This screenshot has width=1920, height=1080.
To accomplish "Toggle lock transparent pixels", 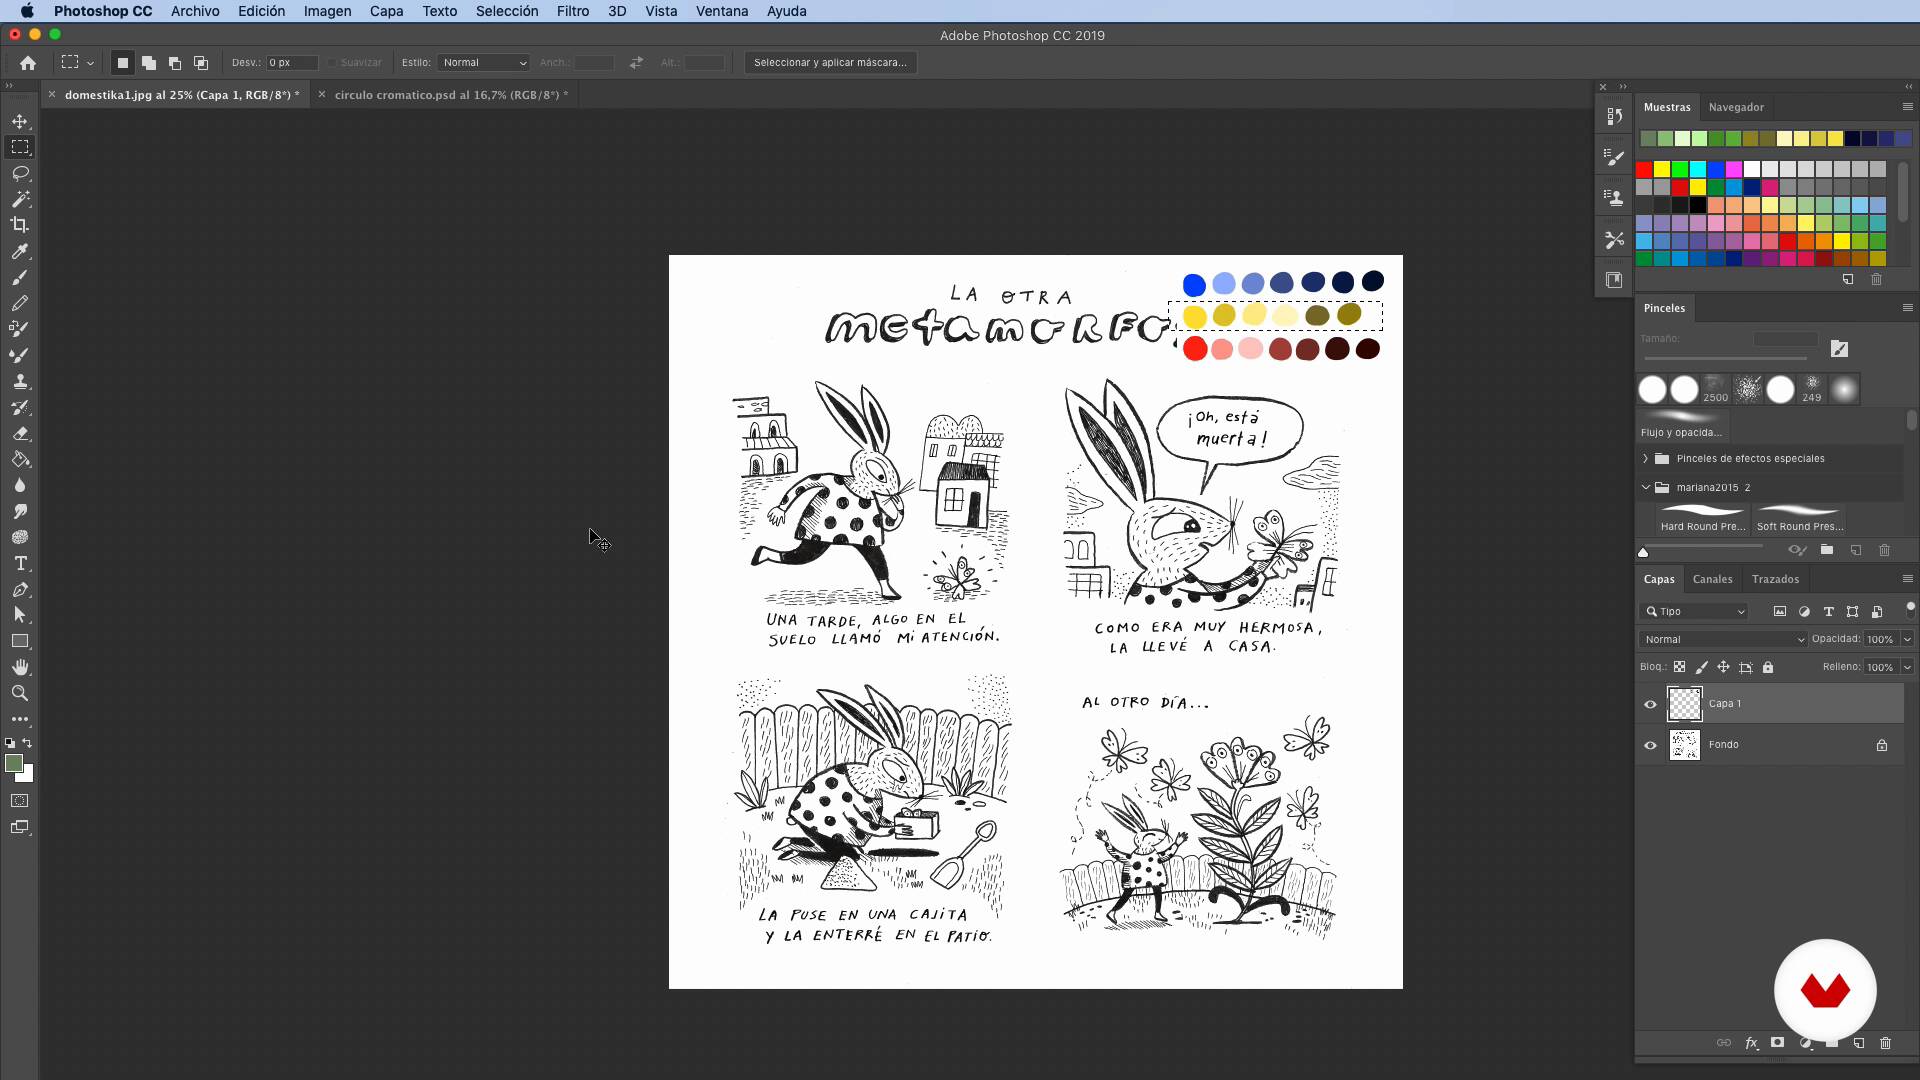I will (x=1679, y=667).
